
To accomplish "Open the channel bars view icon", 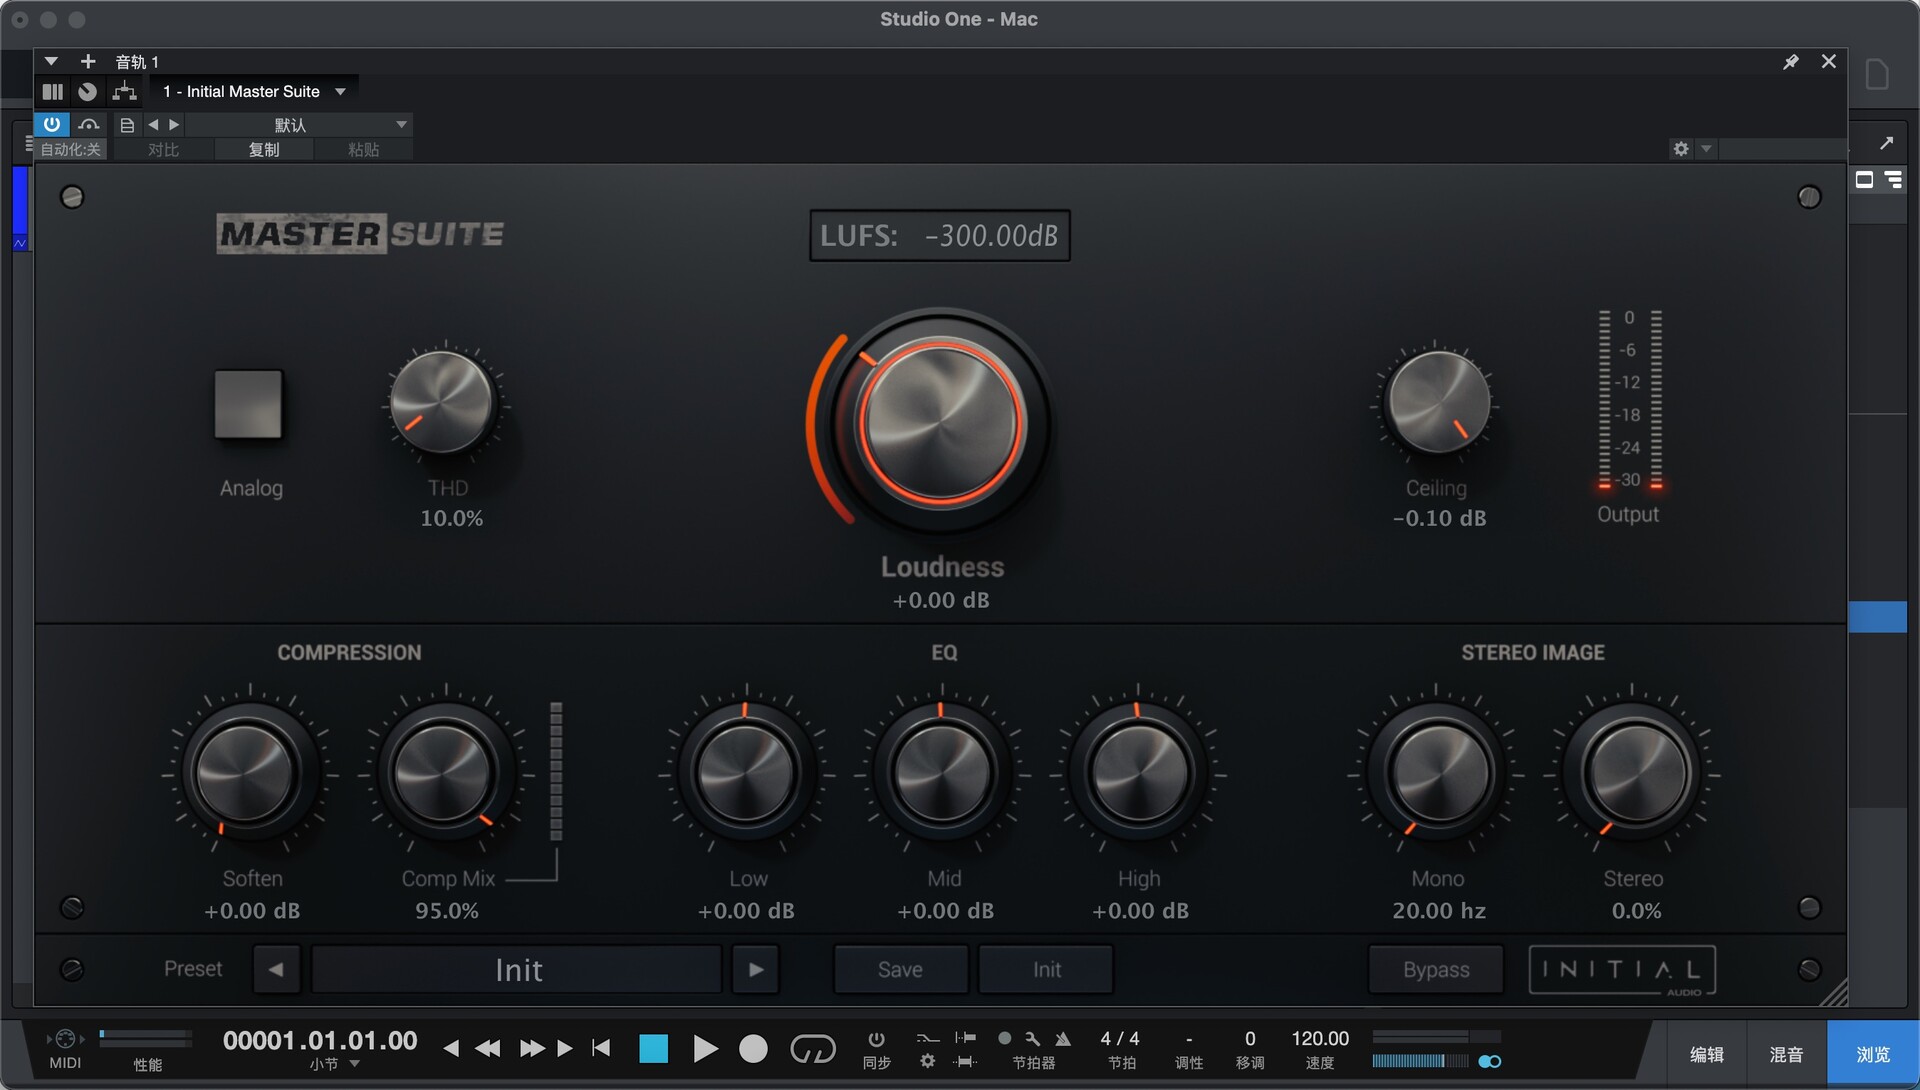I will tap(53, 92).
